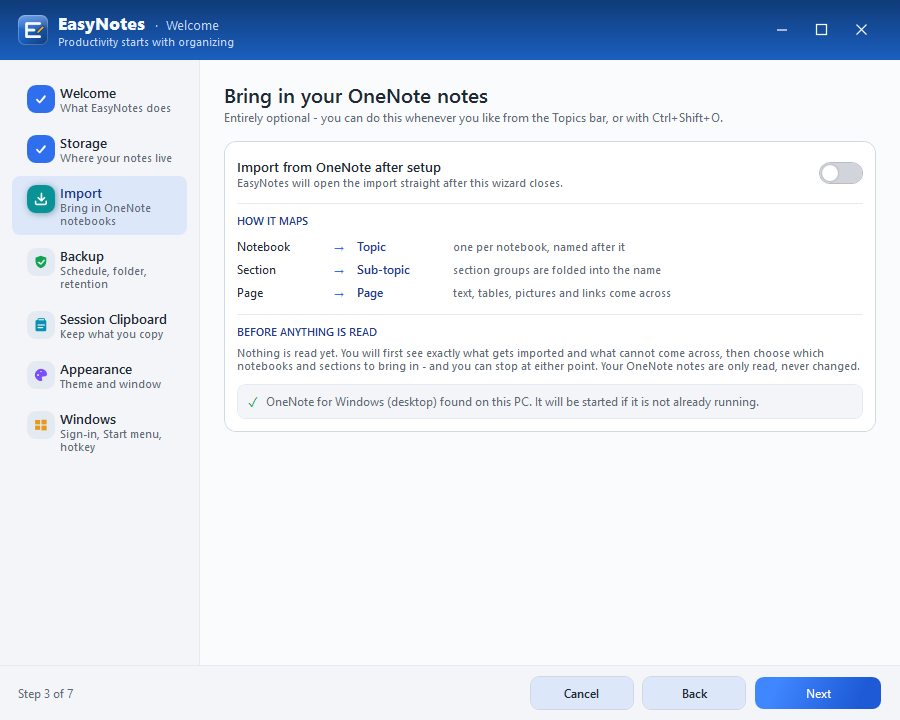Click the OneNote found on this PC notice

549,402
